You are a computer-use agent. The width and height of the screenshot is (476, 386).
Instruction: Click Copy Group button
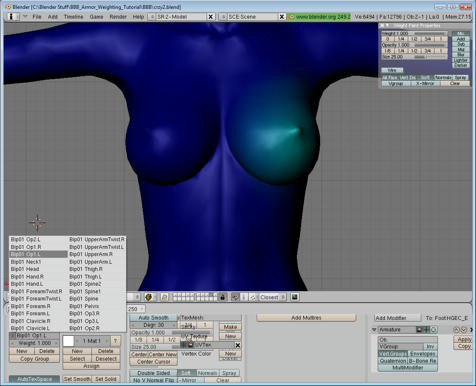point(34,359)
